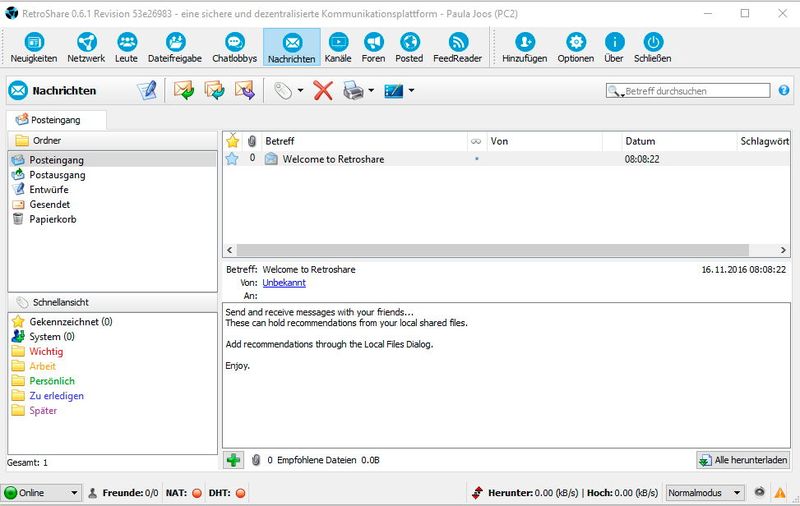Open Kanäle channels
This screenshot has width=800, height=506.
tap(338, 47)
